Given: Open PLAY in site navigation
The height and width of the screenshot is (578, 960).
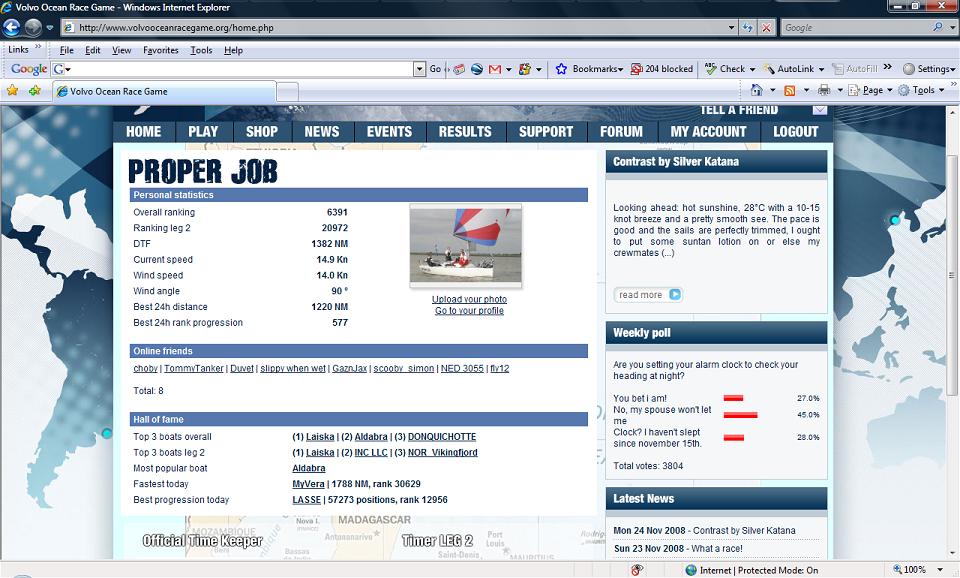Looking at the screenshot, I should (x=203, y=132).
